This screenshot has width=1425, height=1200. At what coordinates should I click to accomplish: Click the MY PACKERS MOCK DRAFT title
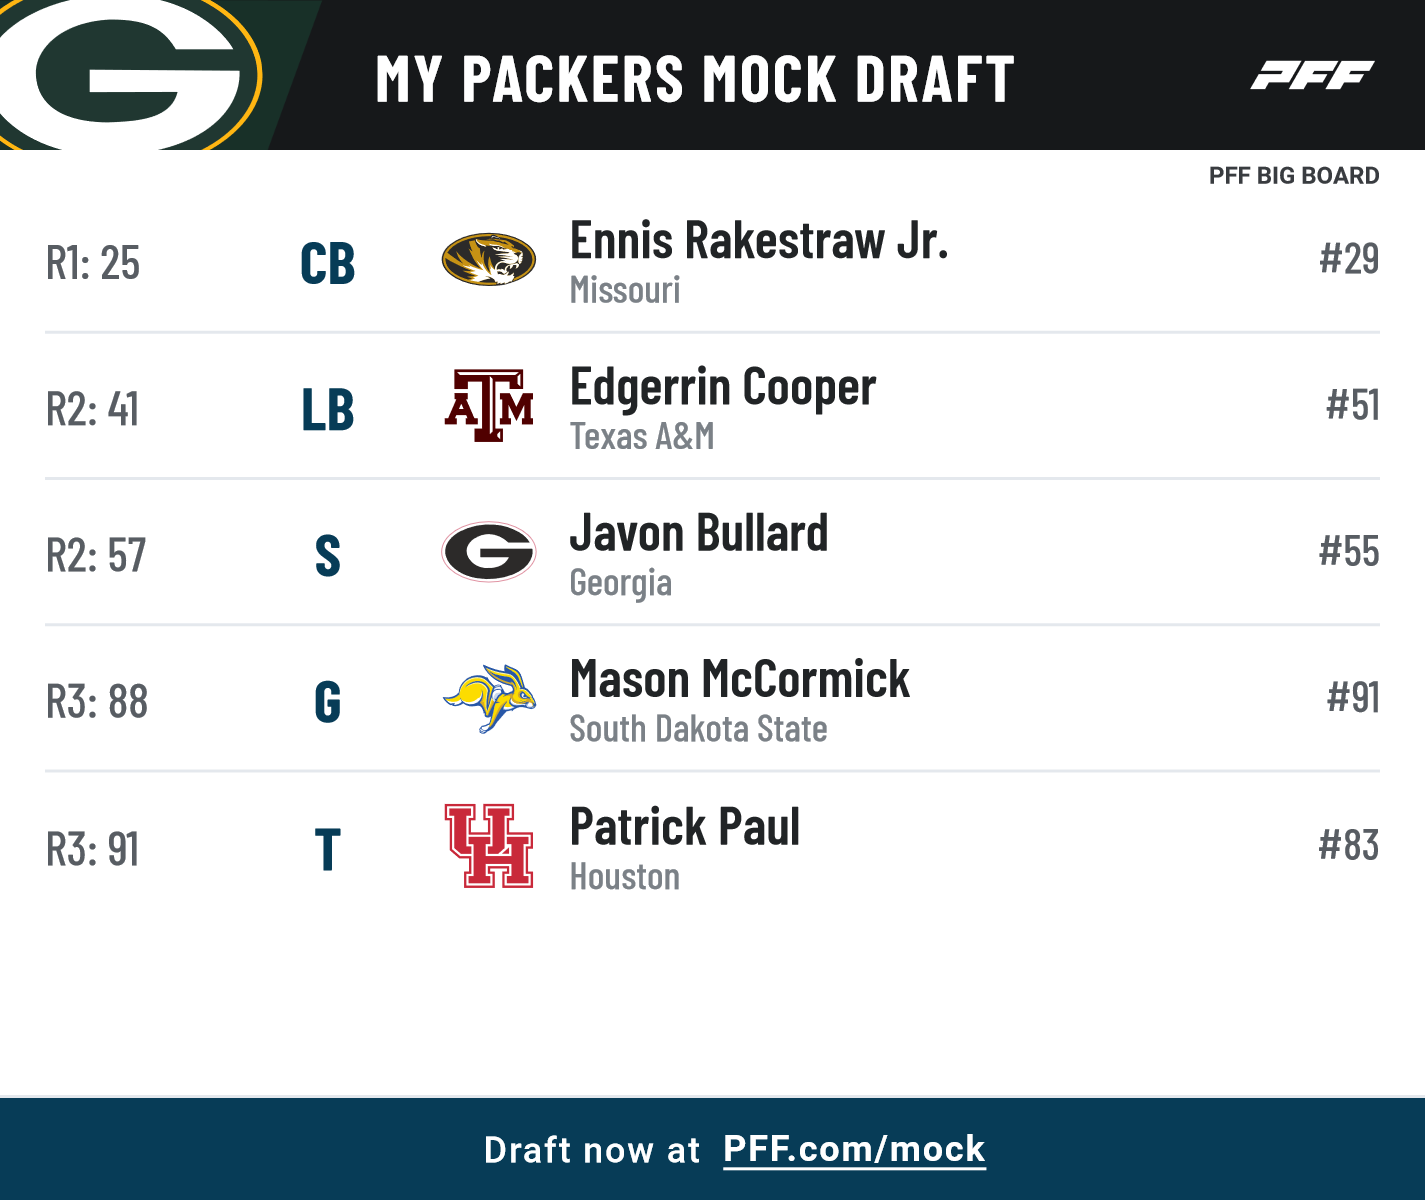695,79
